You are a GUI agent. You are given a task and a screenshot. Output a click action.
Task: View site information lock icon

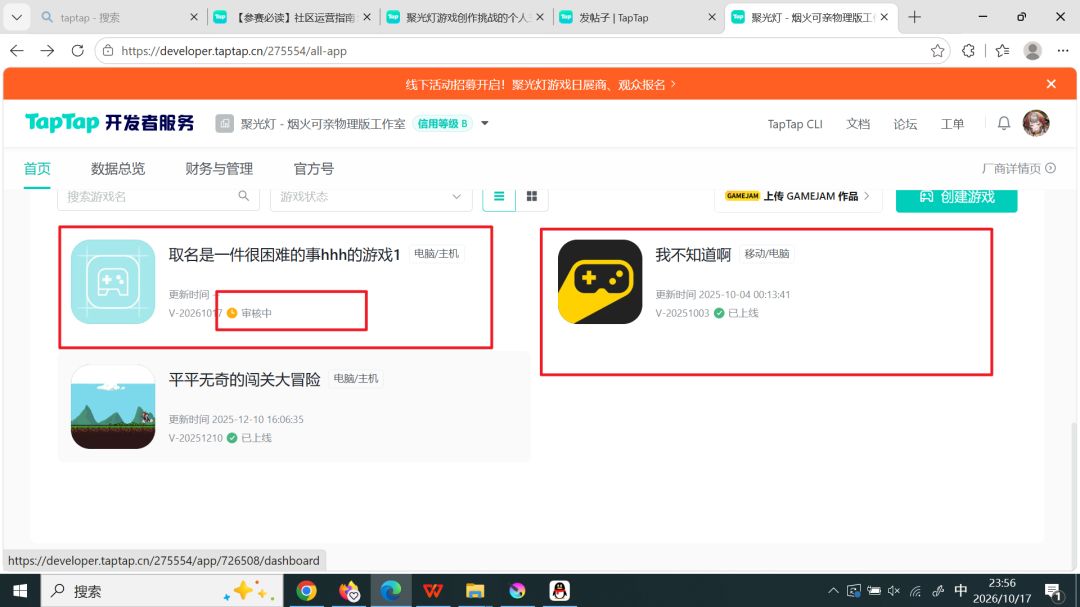point(108,51)
